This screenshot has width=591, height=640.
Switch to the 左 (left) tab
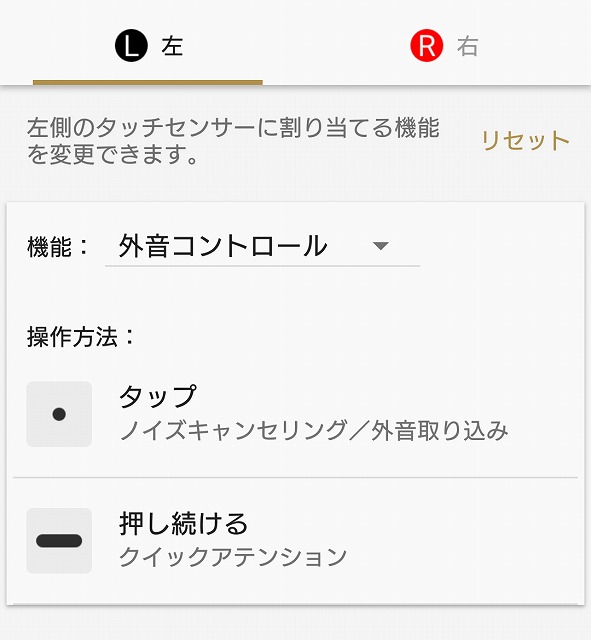click(x=148, y=43)
